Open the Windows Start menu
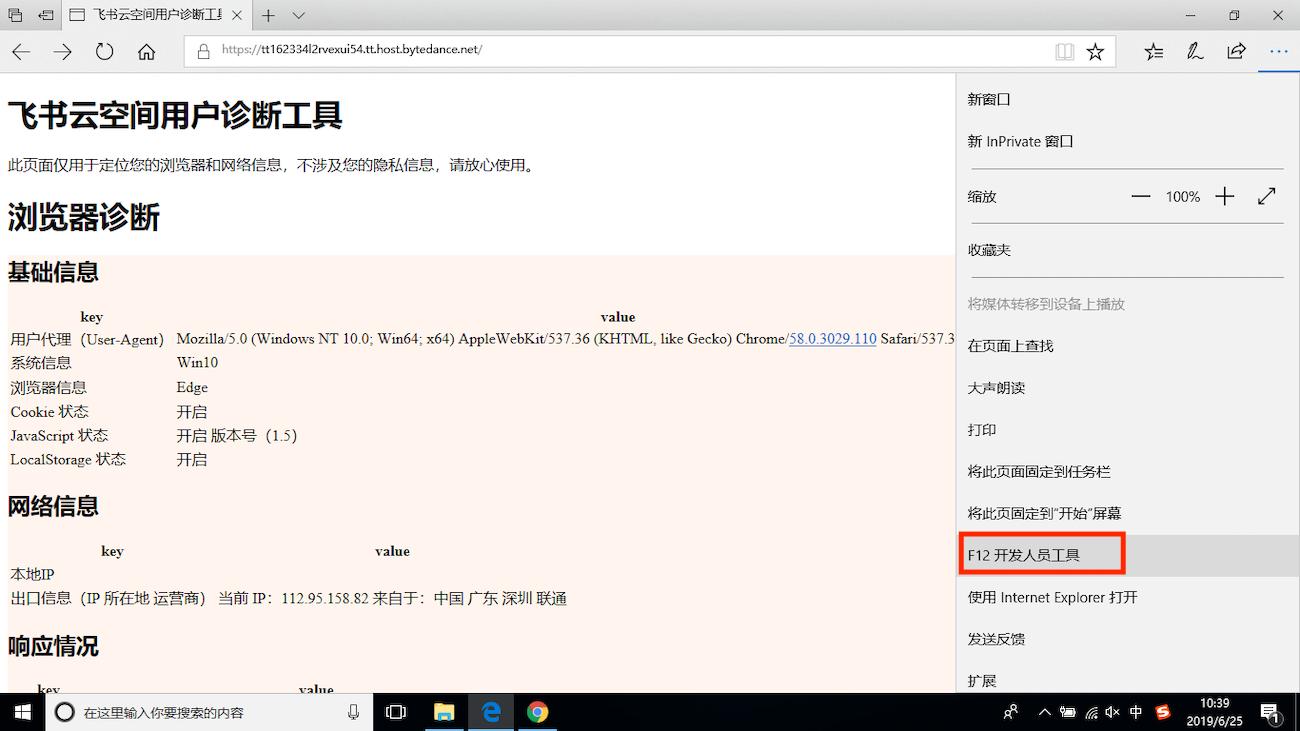1300x731 pixels. point(22,712)
